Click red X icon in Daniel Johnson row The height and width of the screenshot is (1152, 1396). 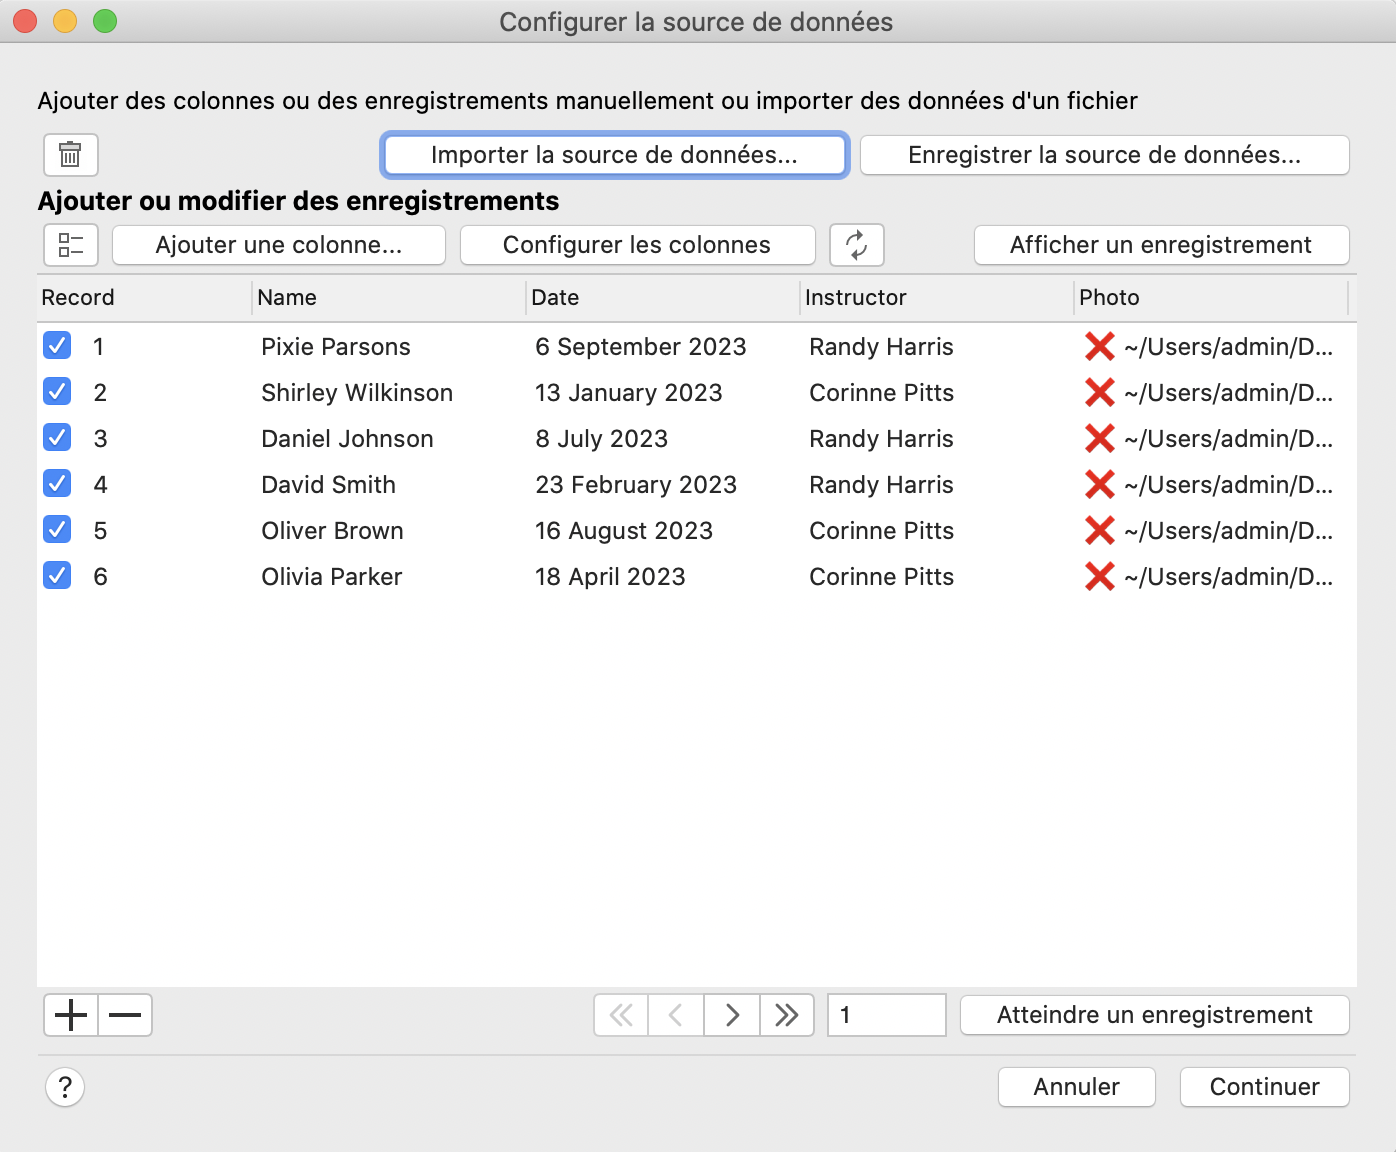(1100, 439)
